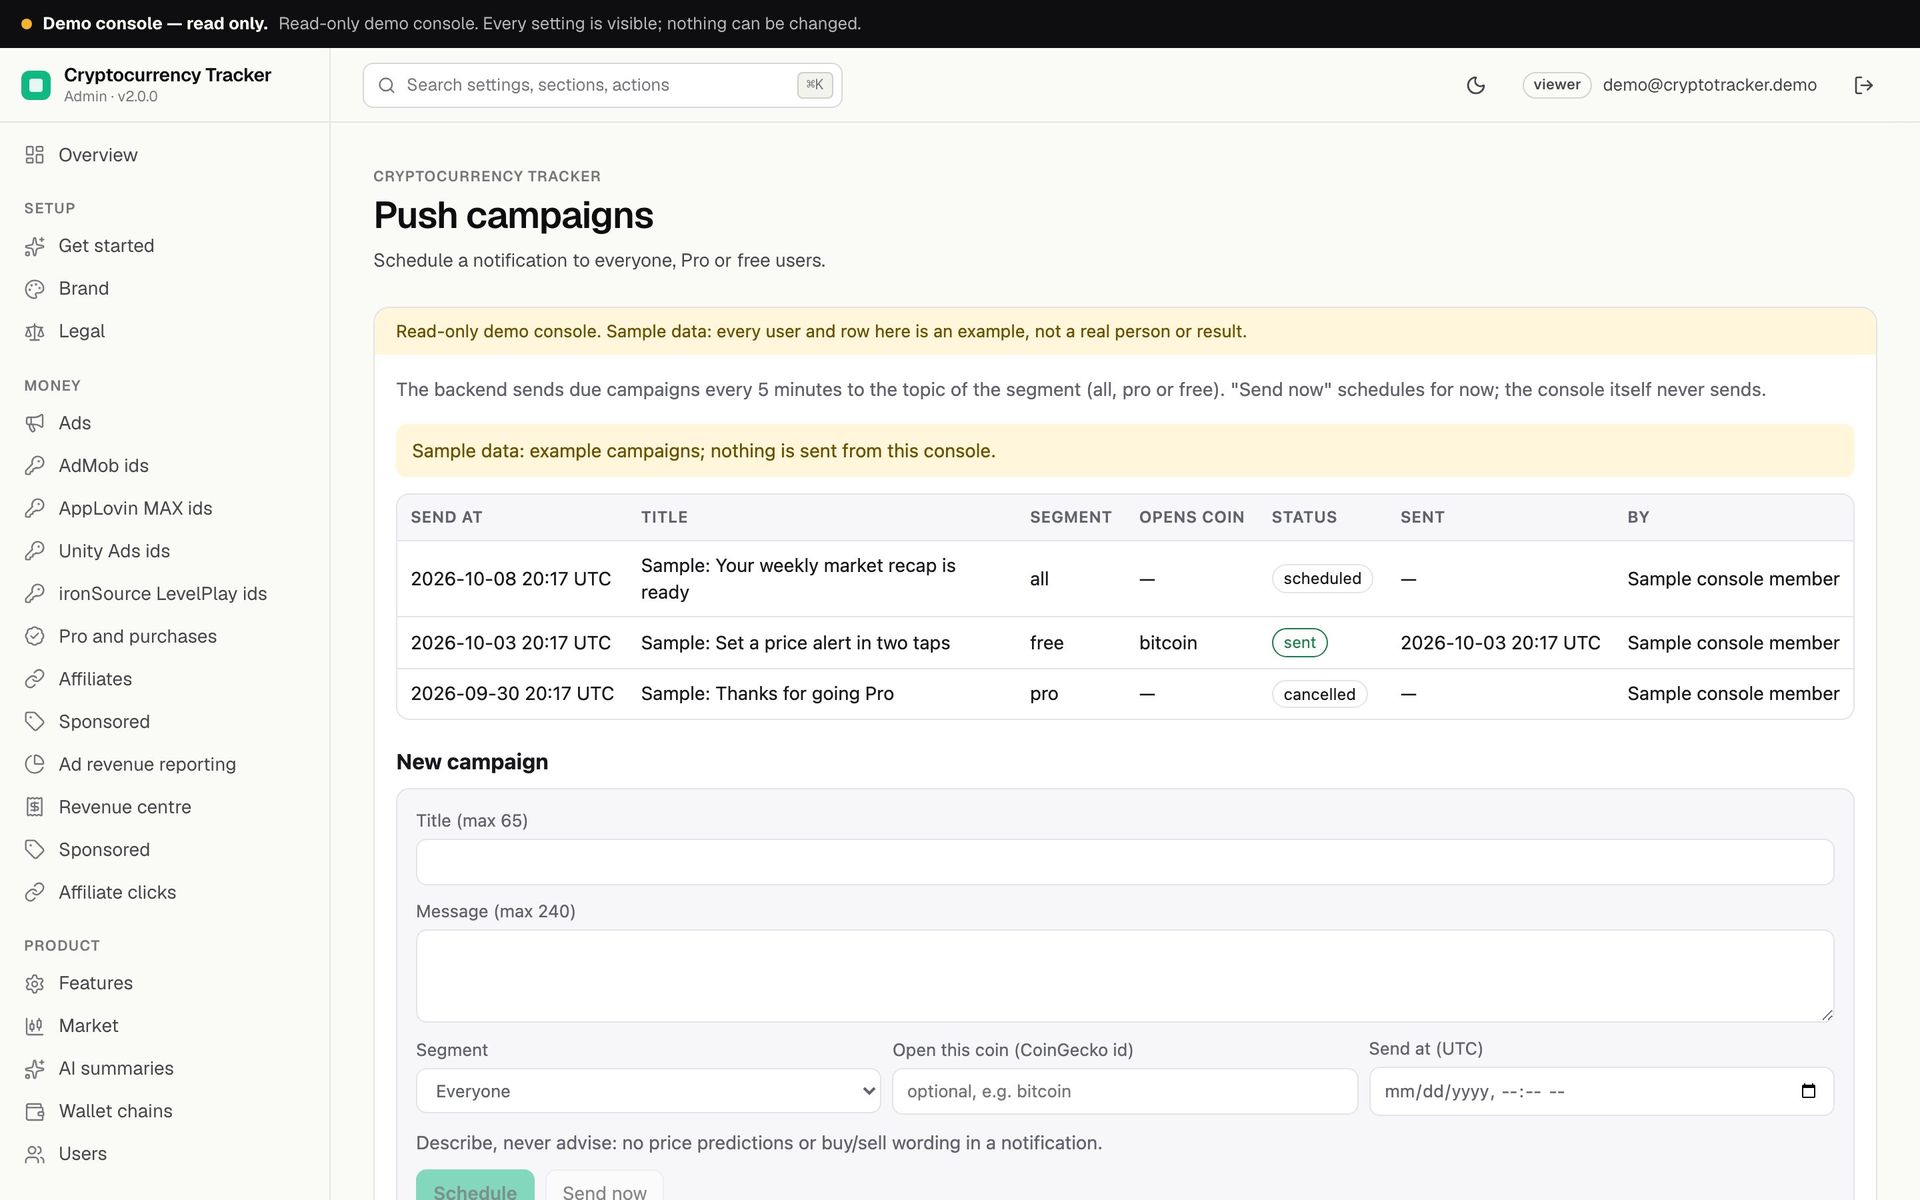Click the Legal scales icon
This screenshot has width=1920, height=1200.
tap(35, 331)
